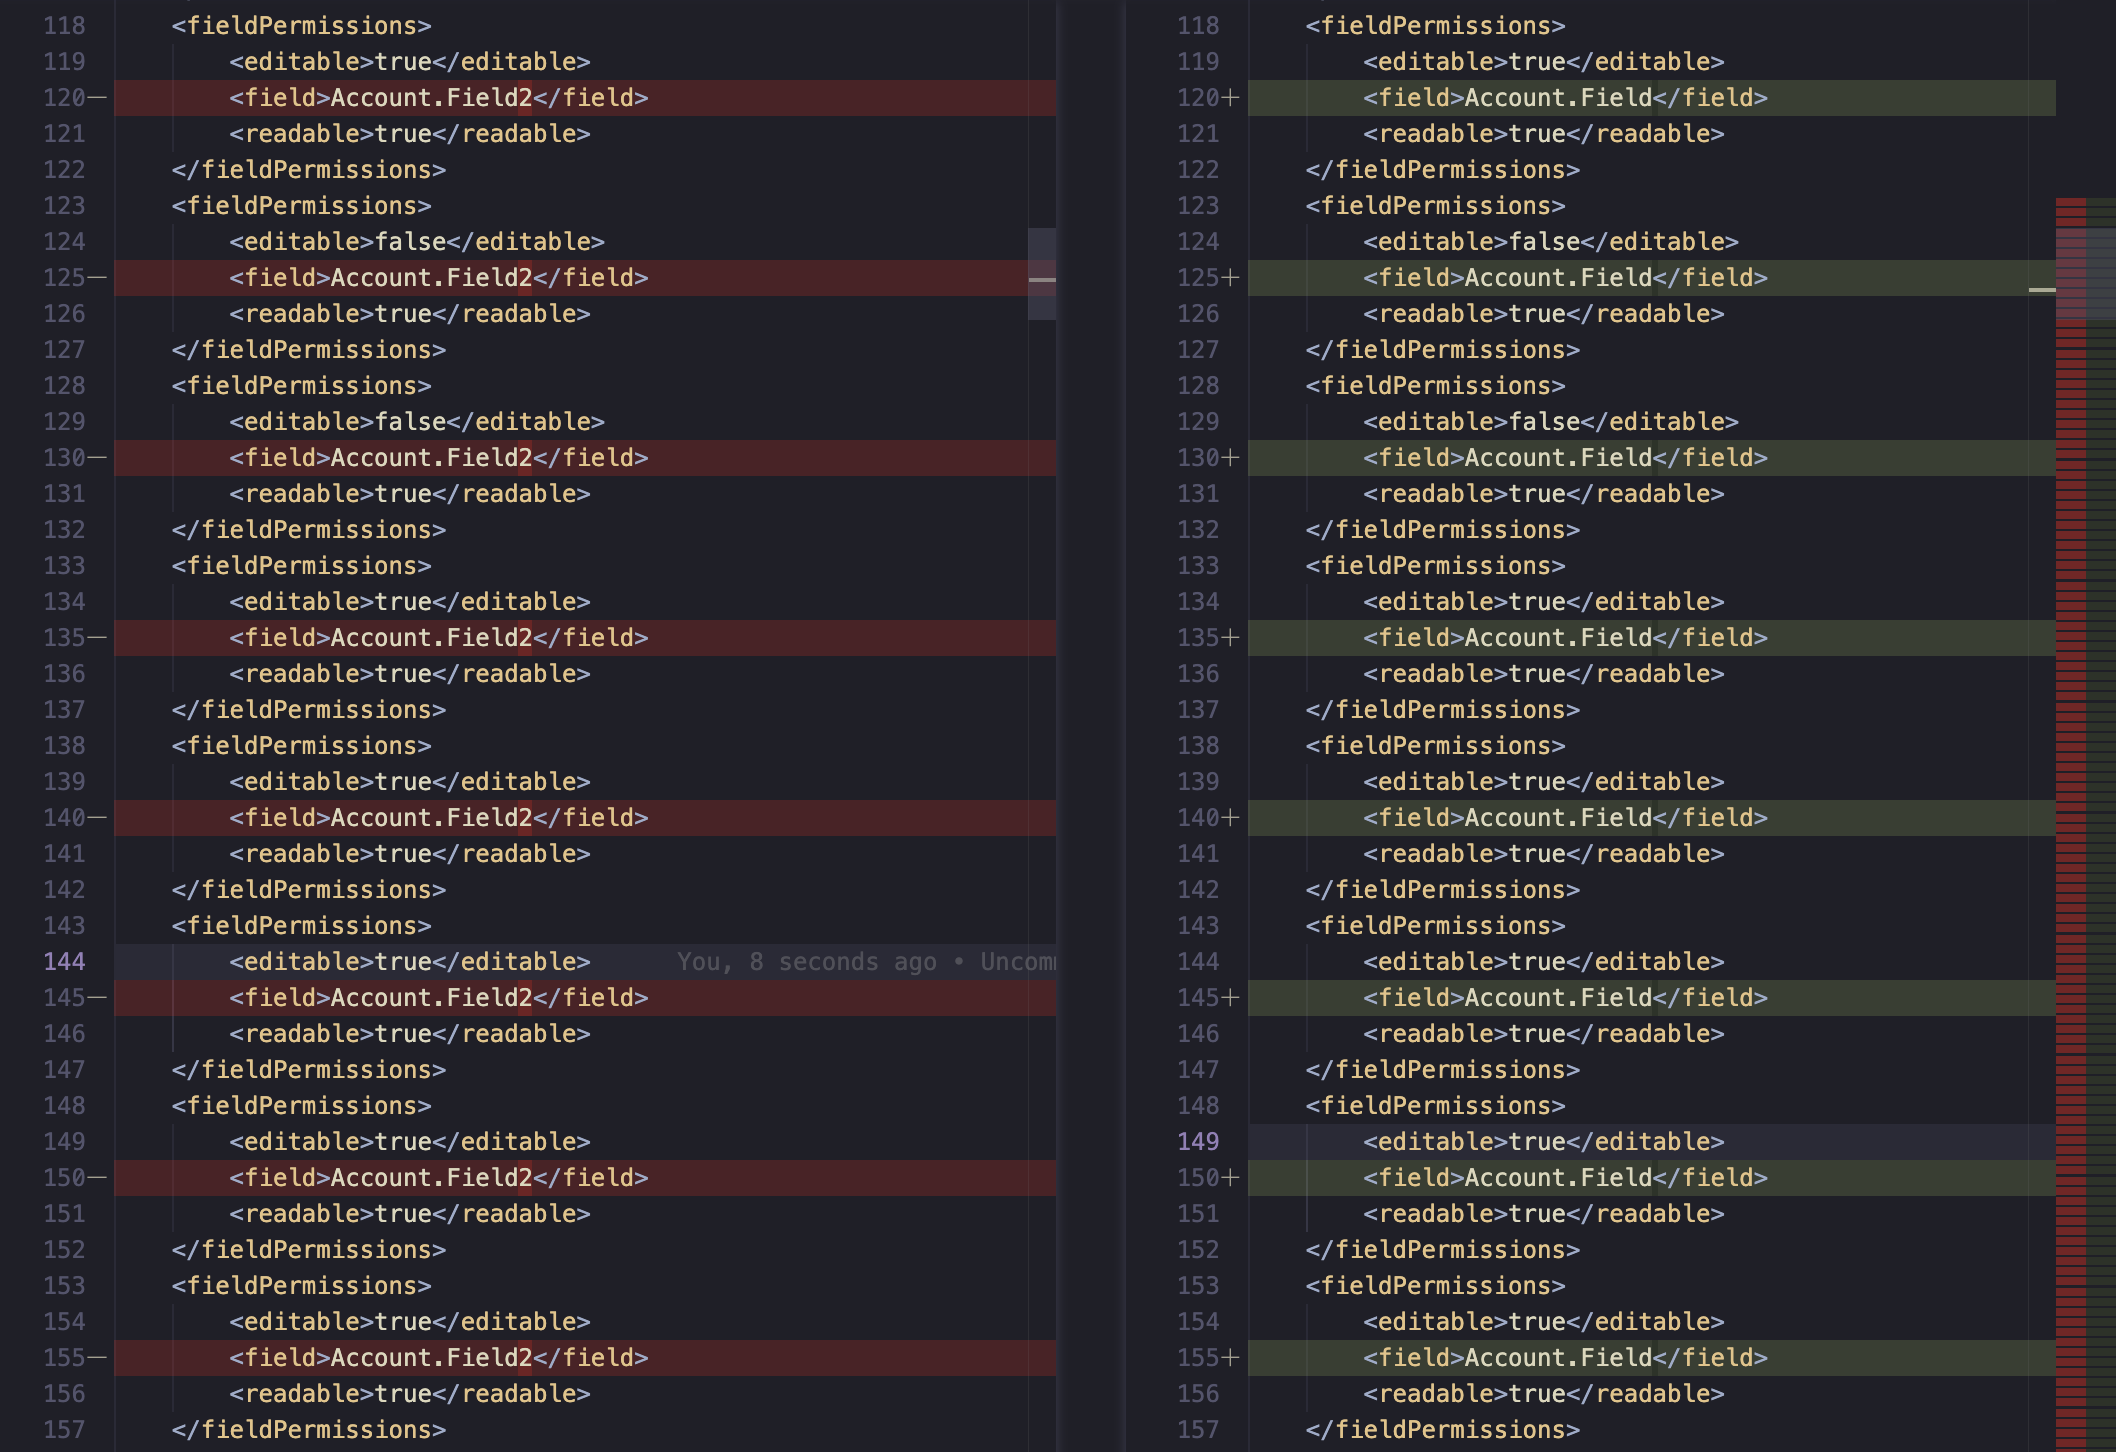Place cursor in editable false on left line 124
The width and height of the screenshot is (2116, 1452).
click(x=410, y=242)
